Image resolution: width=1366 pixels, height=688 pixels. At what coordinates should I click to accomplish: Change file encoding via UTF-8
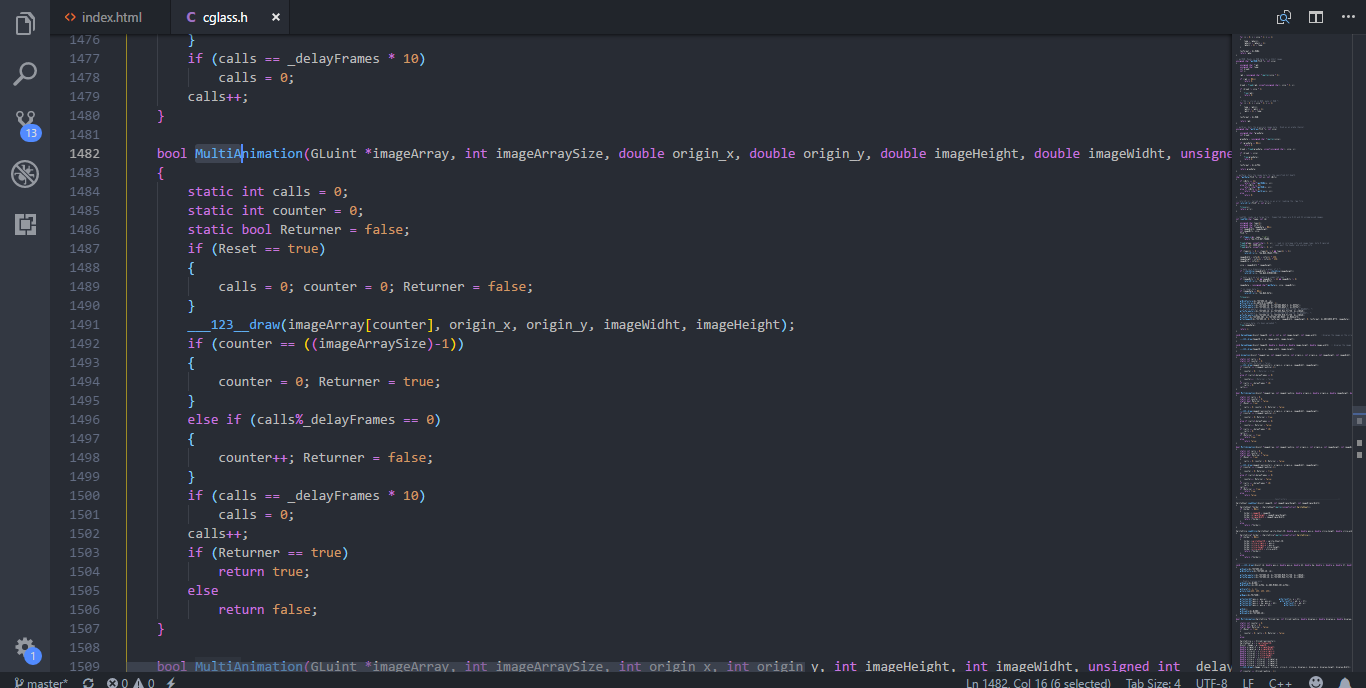(x=1211, y=683)
